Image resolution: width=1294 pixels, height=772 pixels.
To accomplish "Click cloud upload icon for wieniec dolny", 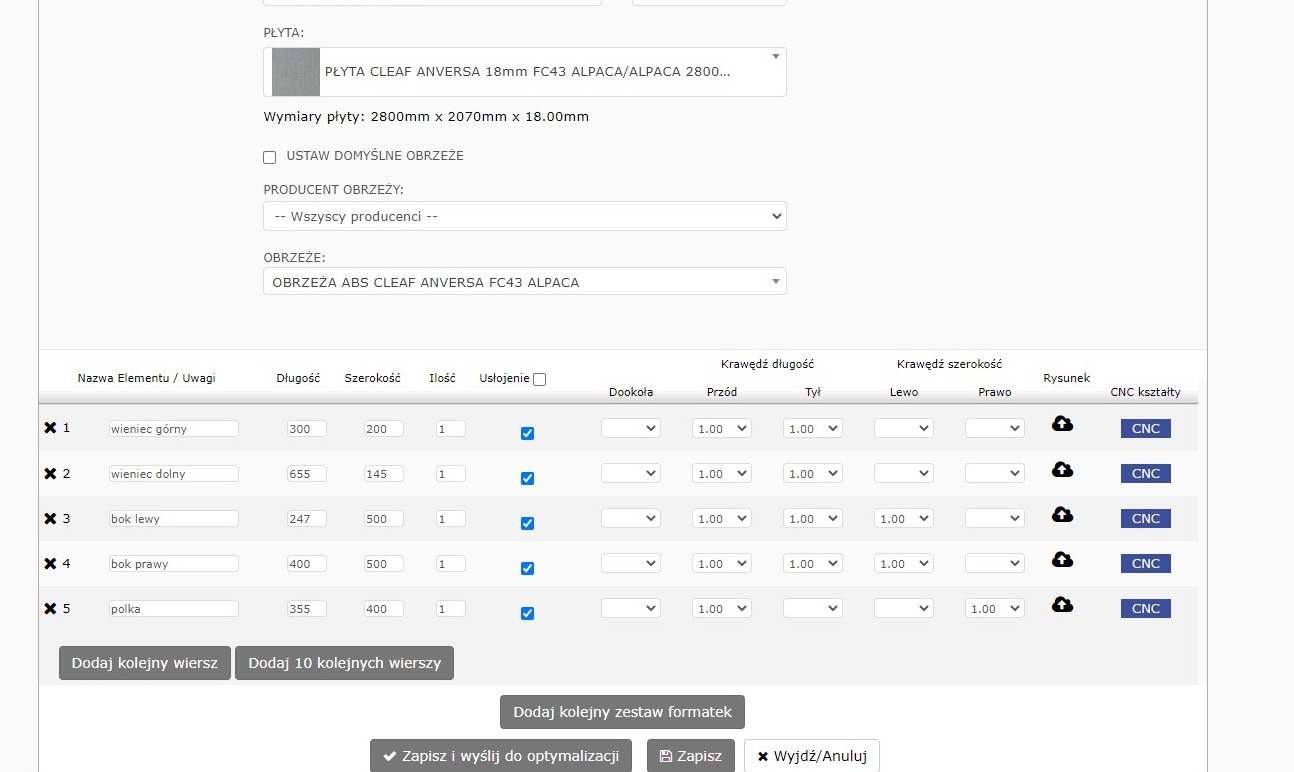I will (1062, 469).
